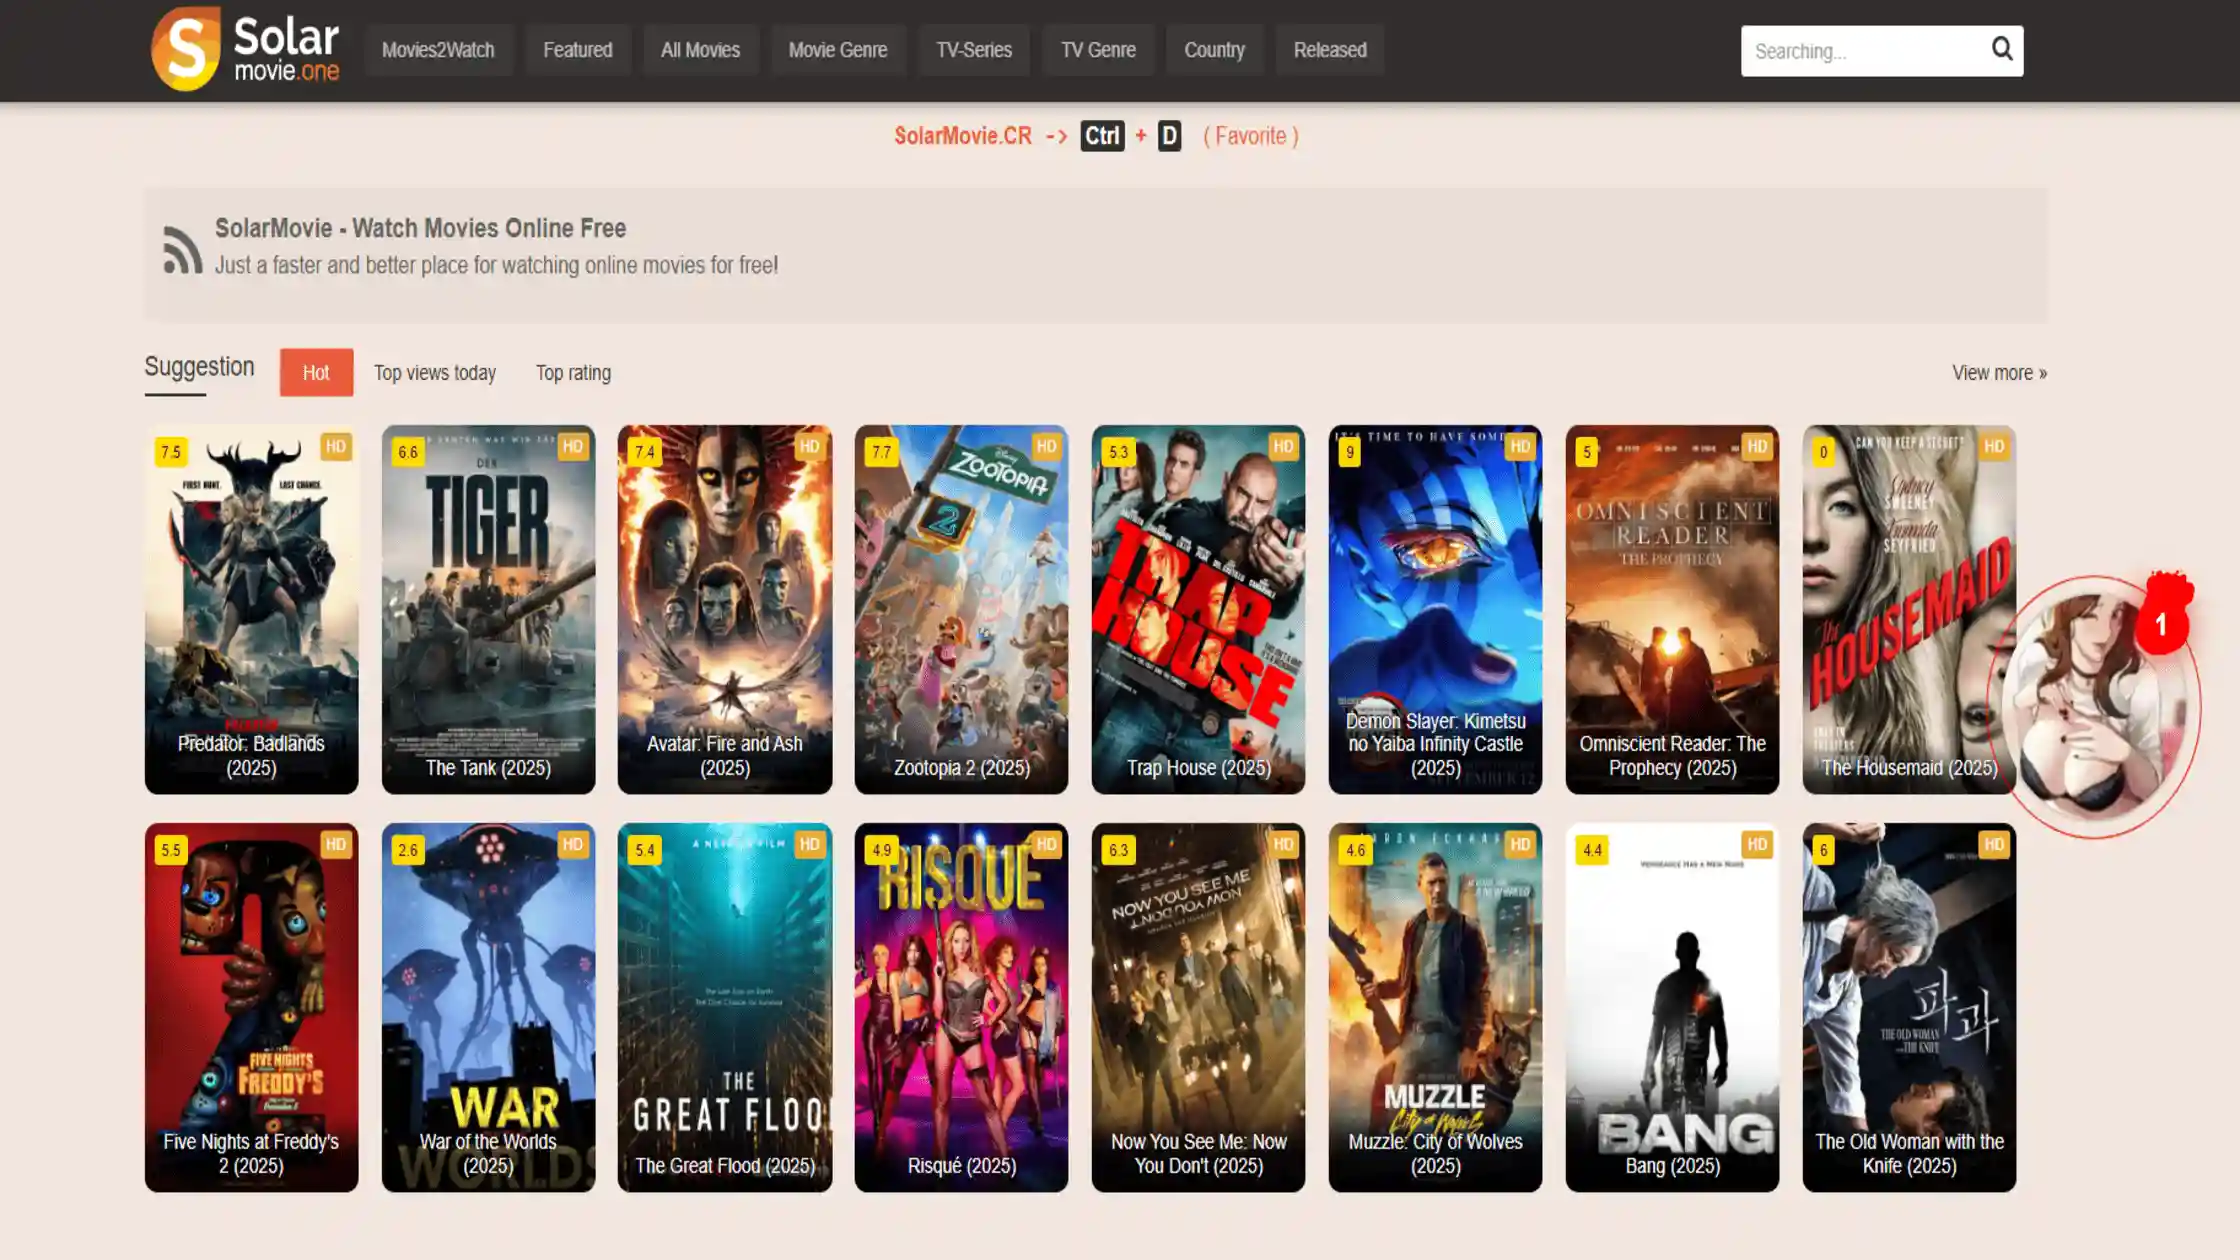Click the 2.6 rating badge on War of the Worlds
This screenshot has height=1260, width=2240.
click(x=408, y=851)
